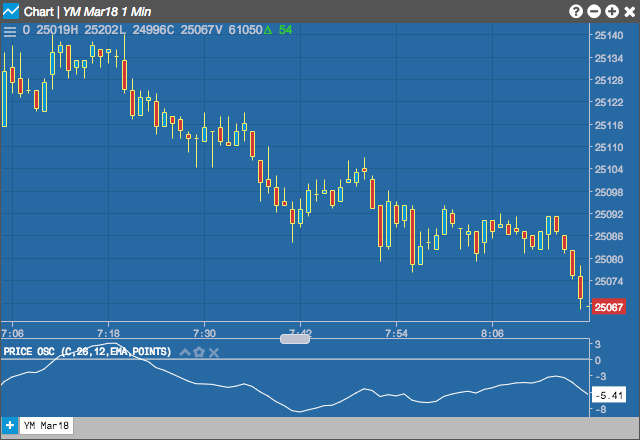
Task: Collapse the Price Osc panel chevron
Action: (x=185, y=352)
